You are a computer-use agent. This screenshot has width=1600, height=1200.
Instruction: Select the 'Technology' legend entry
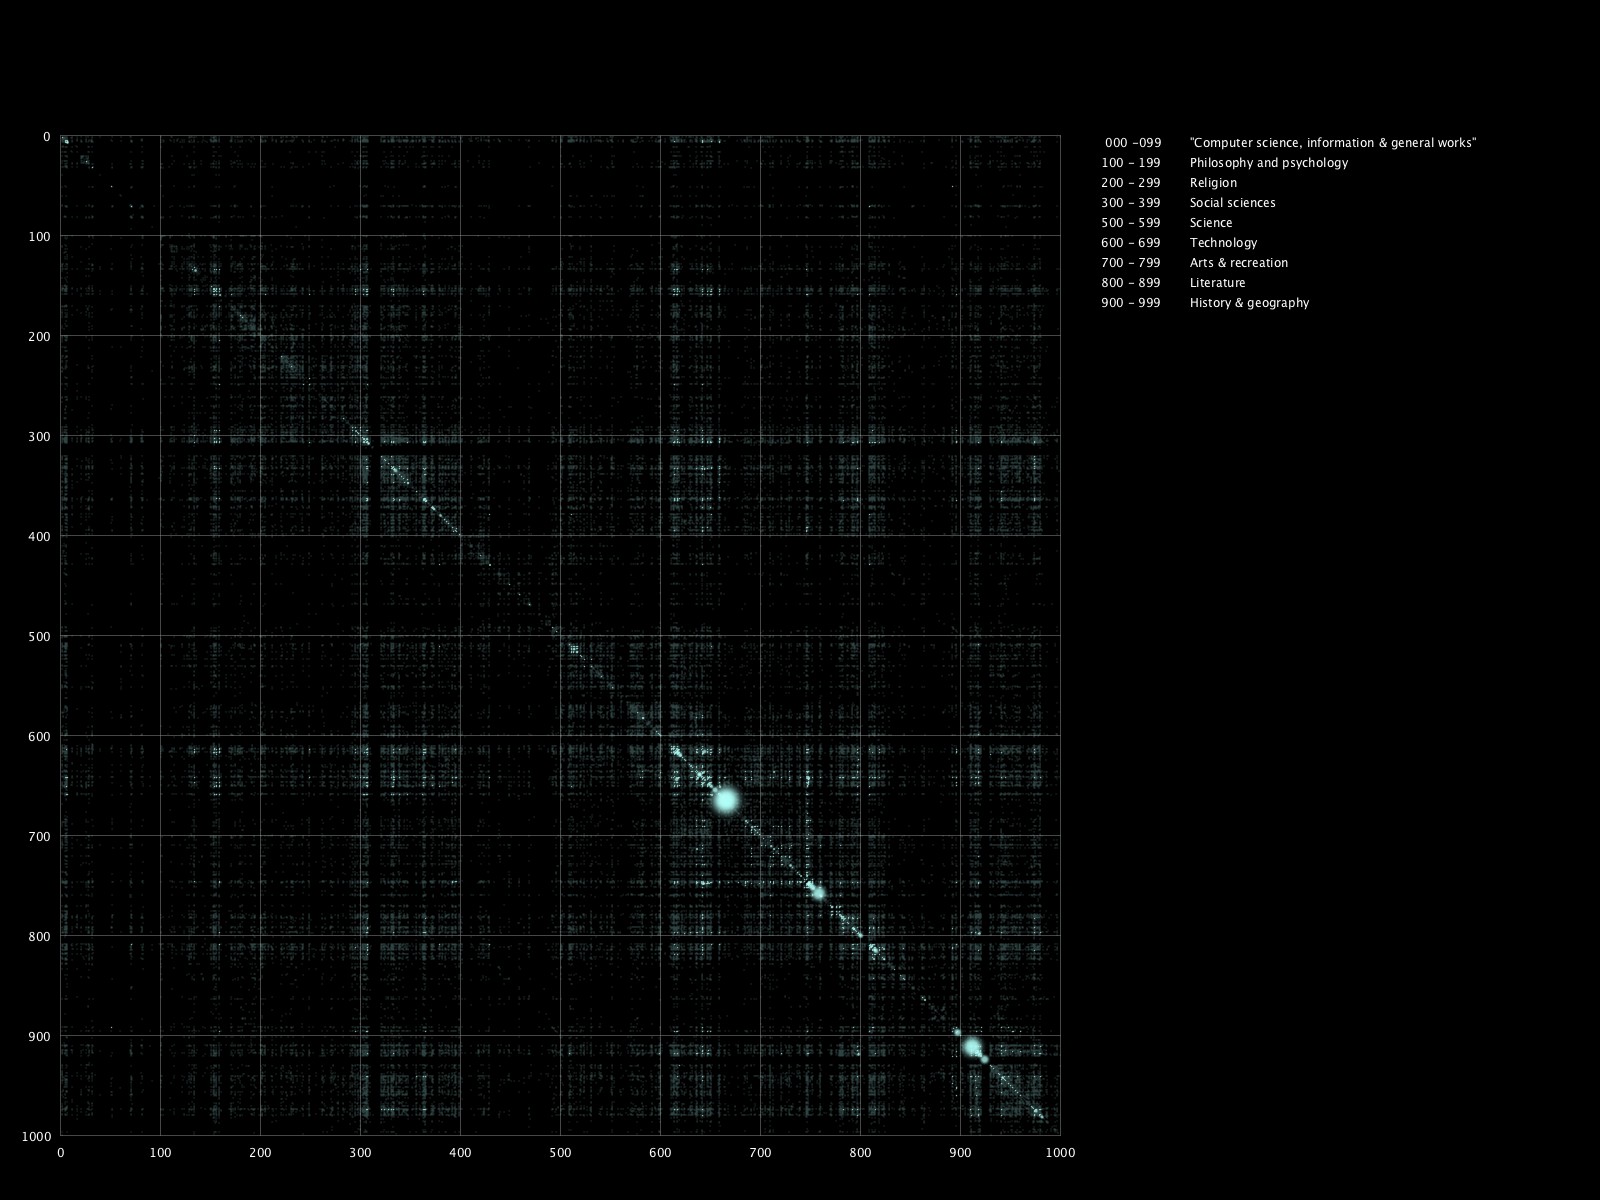[1223, 243]
